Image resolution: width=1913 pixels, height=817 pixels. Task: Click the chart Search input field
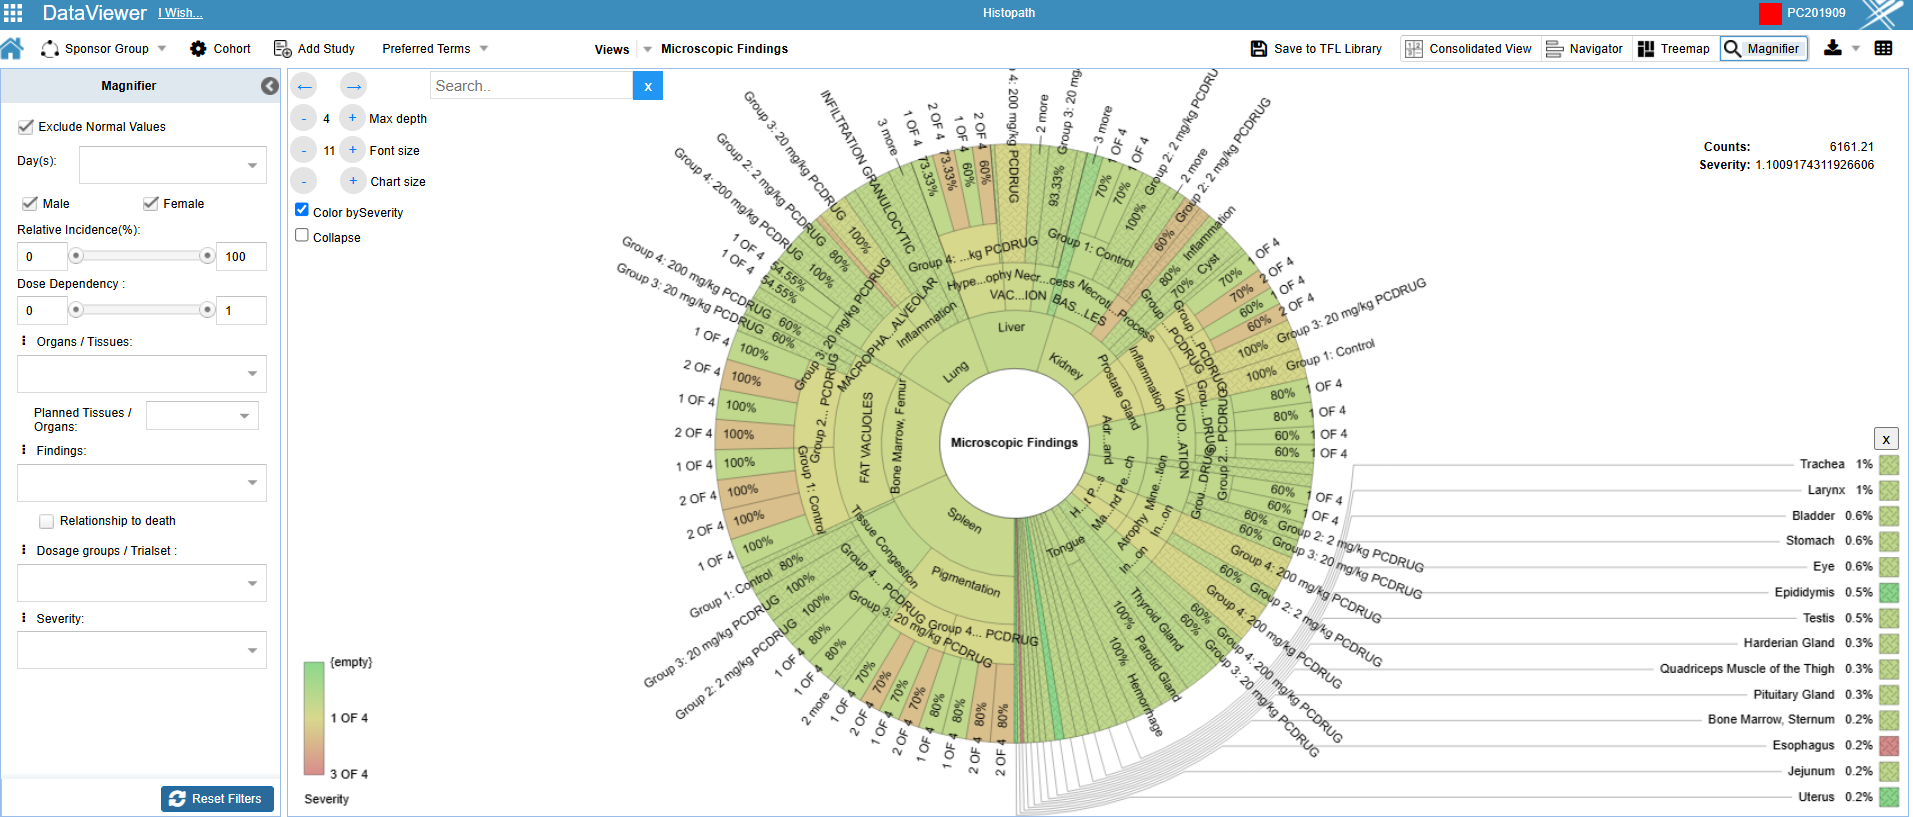(531, 86)
